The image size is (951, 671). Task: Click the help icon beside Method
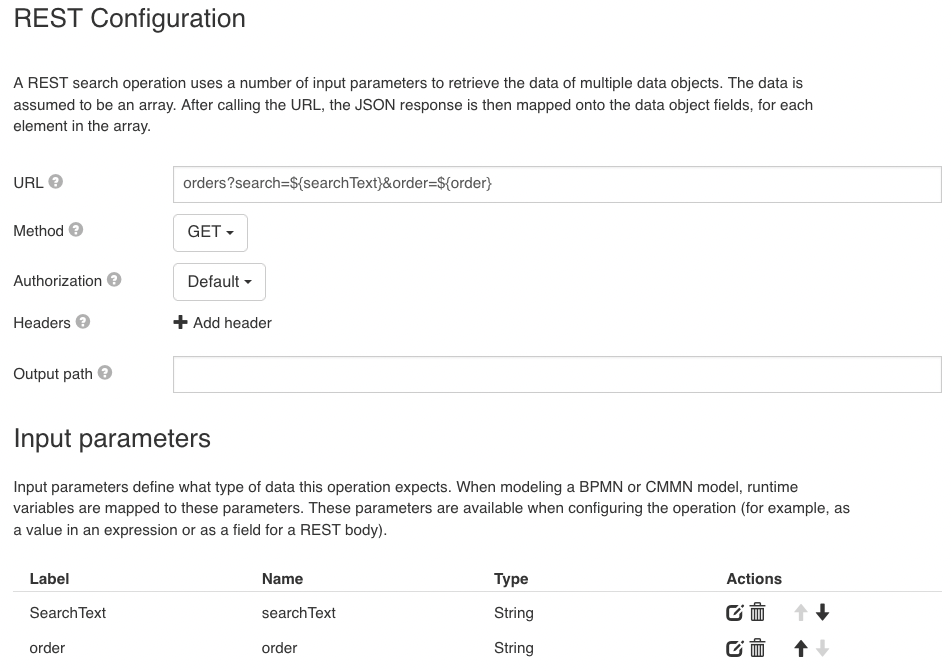point(76,230)
